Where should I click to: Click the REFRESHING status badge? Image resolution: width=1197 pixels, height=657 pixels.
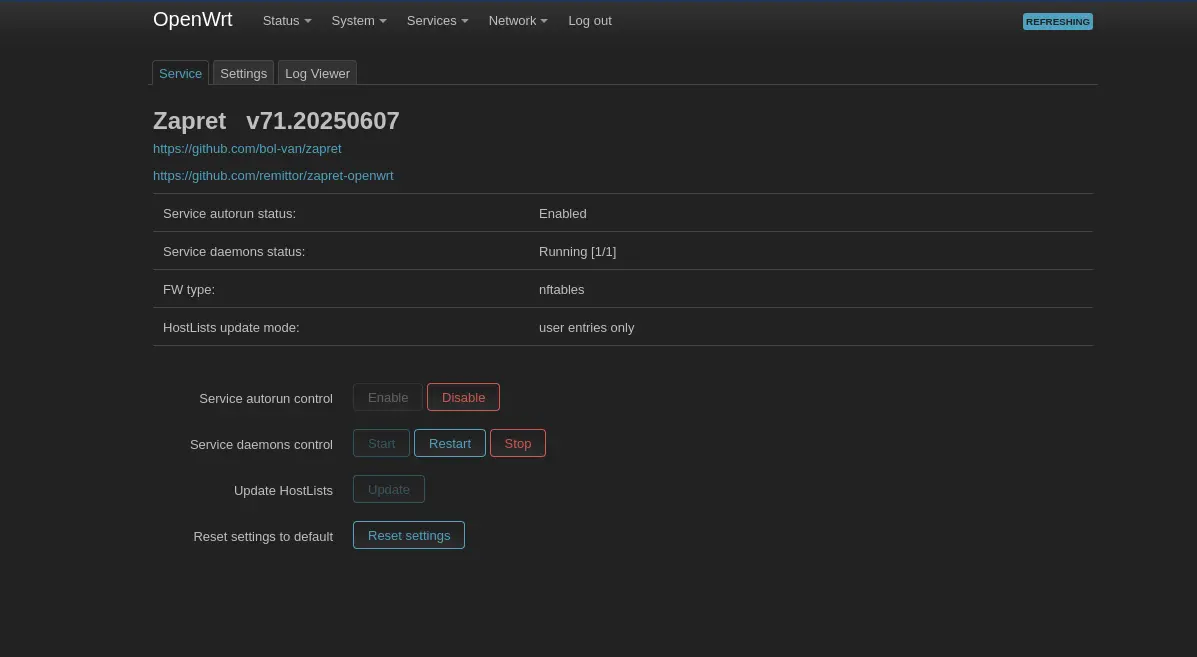click(x=1057, y=21)
